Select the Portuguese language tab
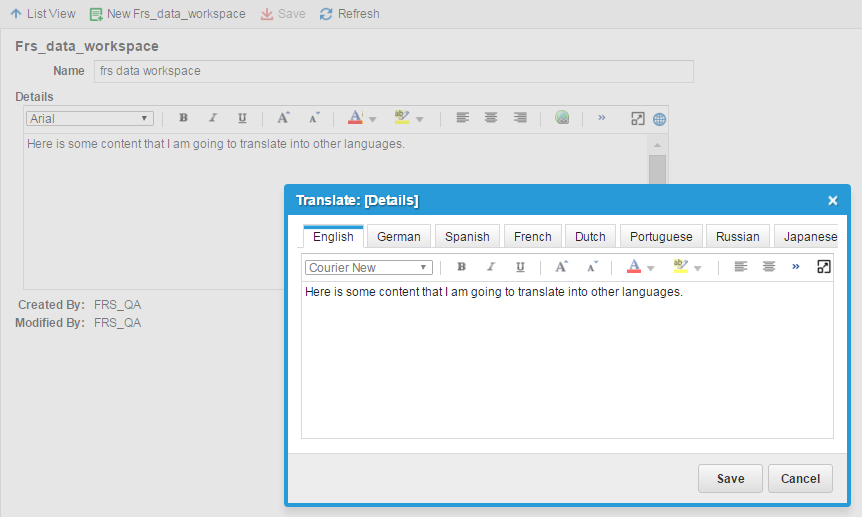862x517 pixels. coord(662,237)
